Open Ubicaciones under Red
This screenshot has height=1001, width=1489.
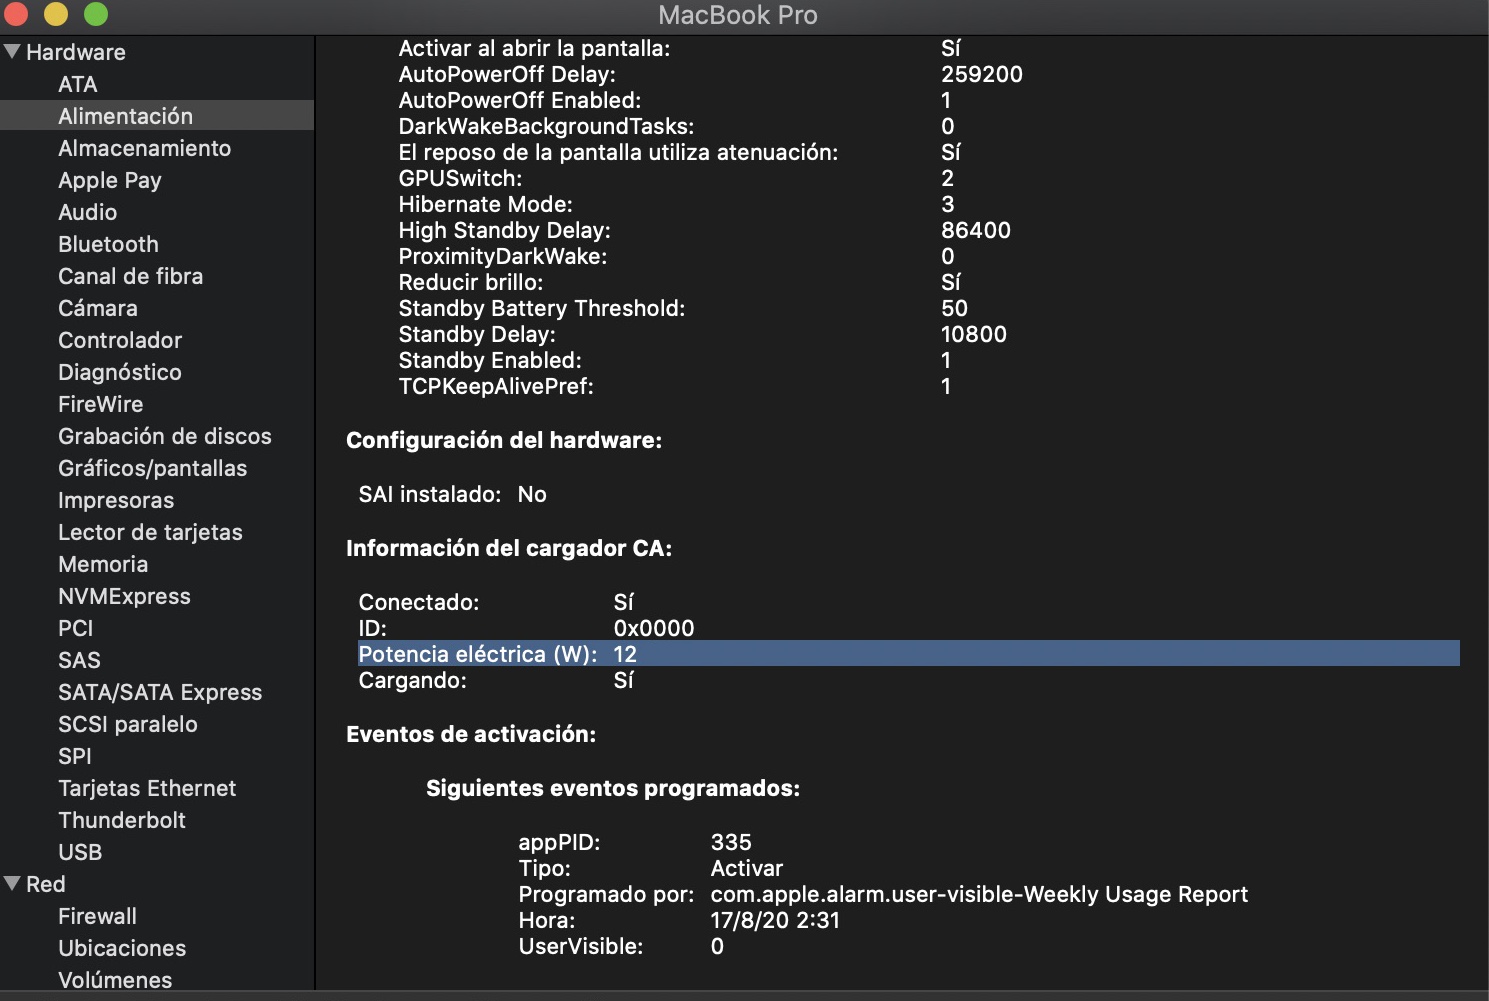122,948
